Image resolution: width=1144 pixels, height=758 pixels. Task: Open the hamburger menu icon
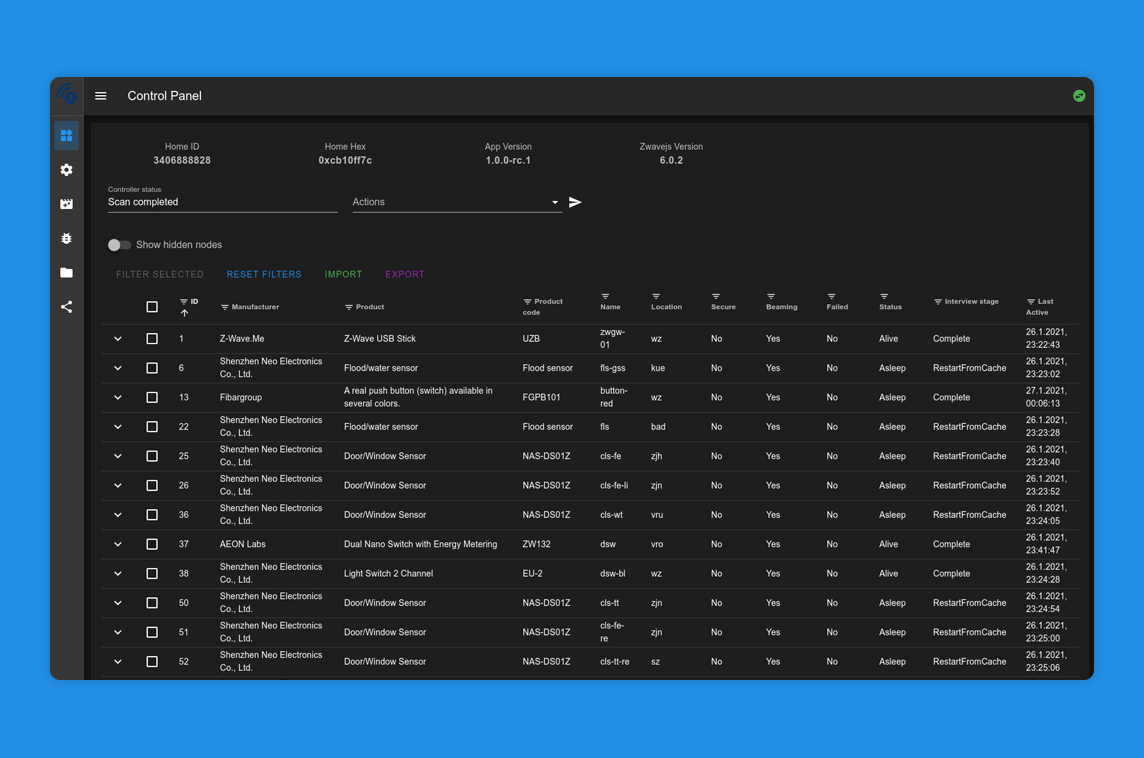[101, 96]
